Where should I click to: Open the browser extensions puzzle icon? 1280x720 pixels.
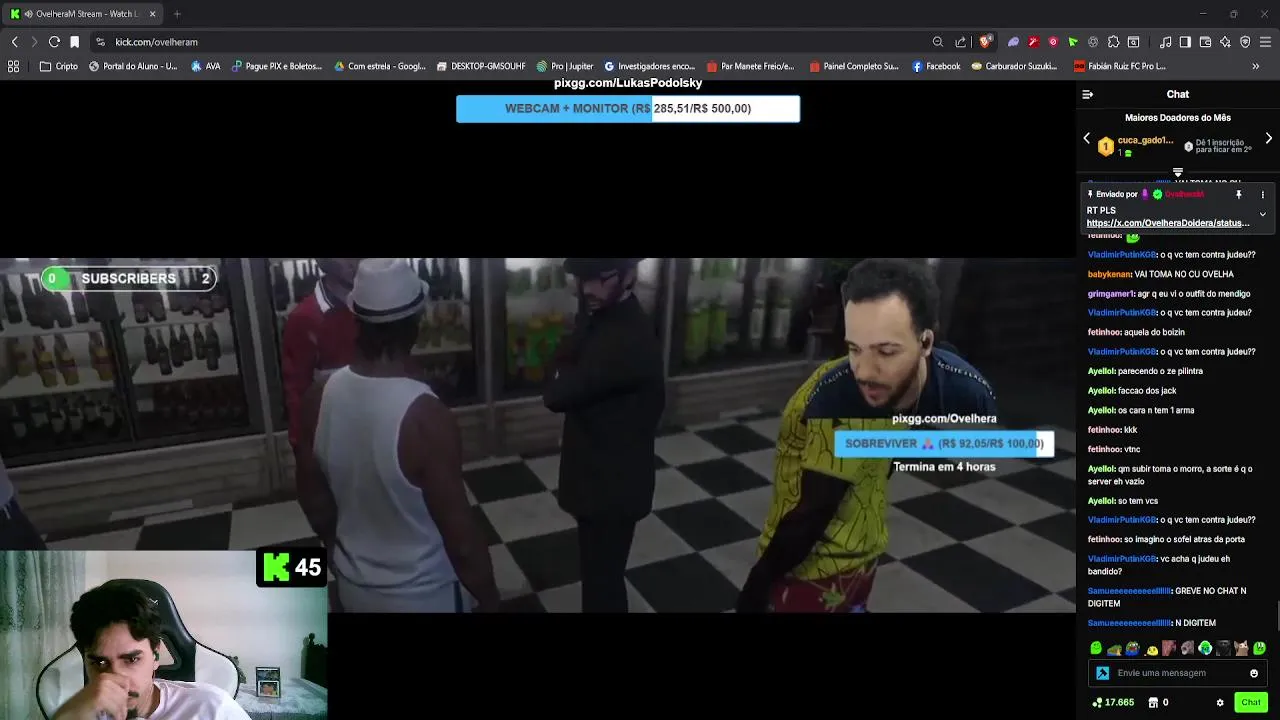[1113, 42]
